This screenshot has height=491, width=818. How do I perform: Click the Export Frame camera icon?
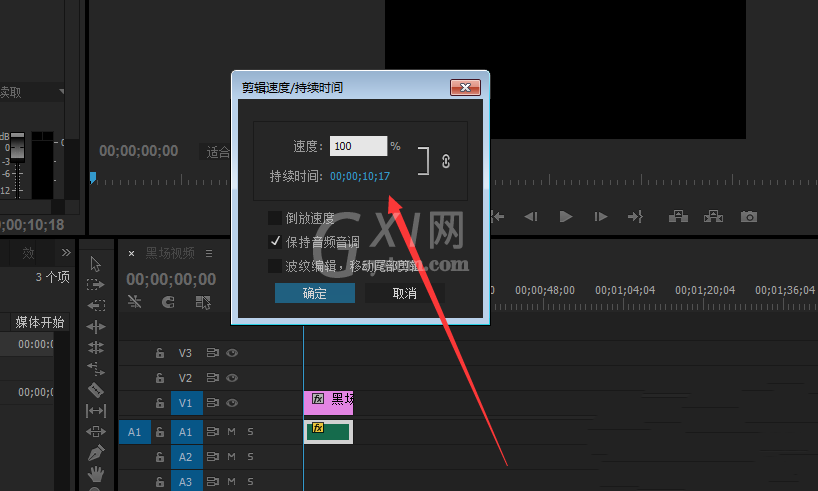tap(749, 216)
